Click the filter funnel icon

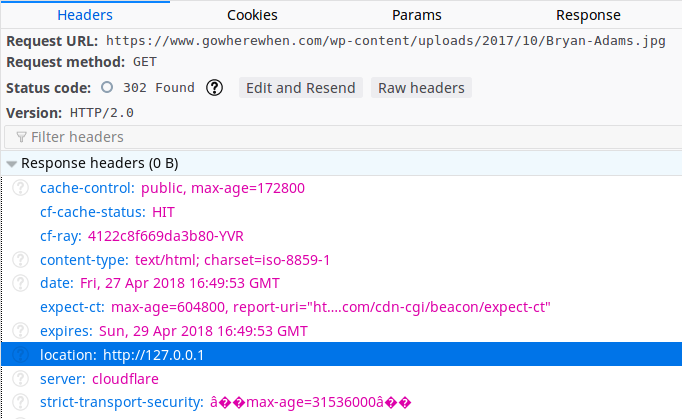pyautogui.click(x=21, y=137)
